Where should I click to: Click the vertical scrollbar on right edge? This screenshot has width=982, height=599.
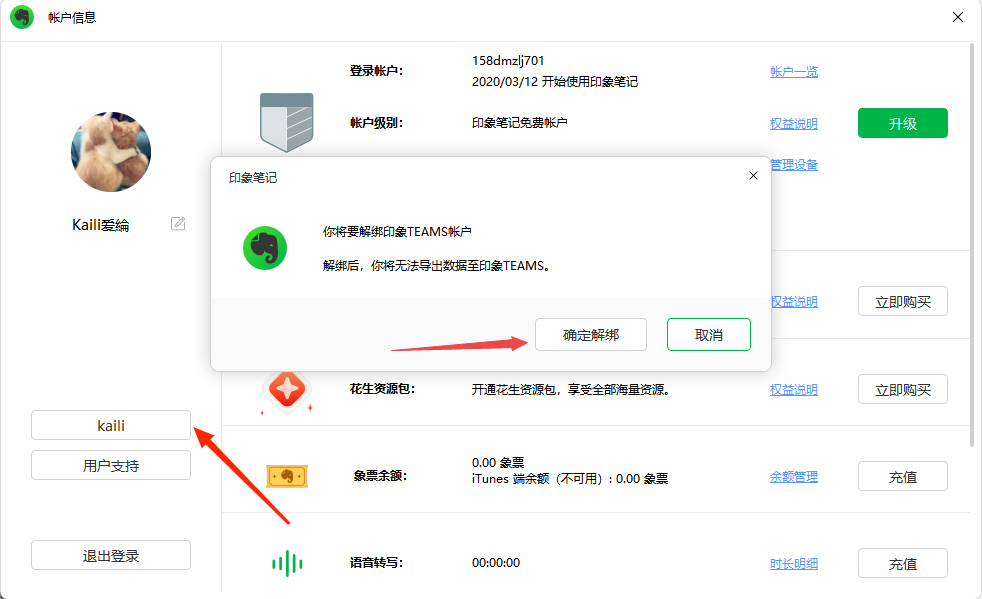click(x=972, y=244)
